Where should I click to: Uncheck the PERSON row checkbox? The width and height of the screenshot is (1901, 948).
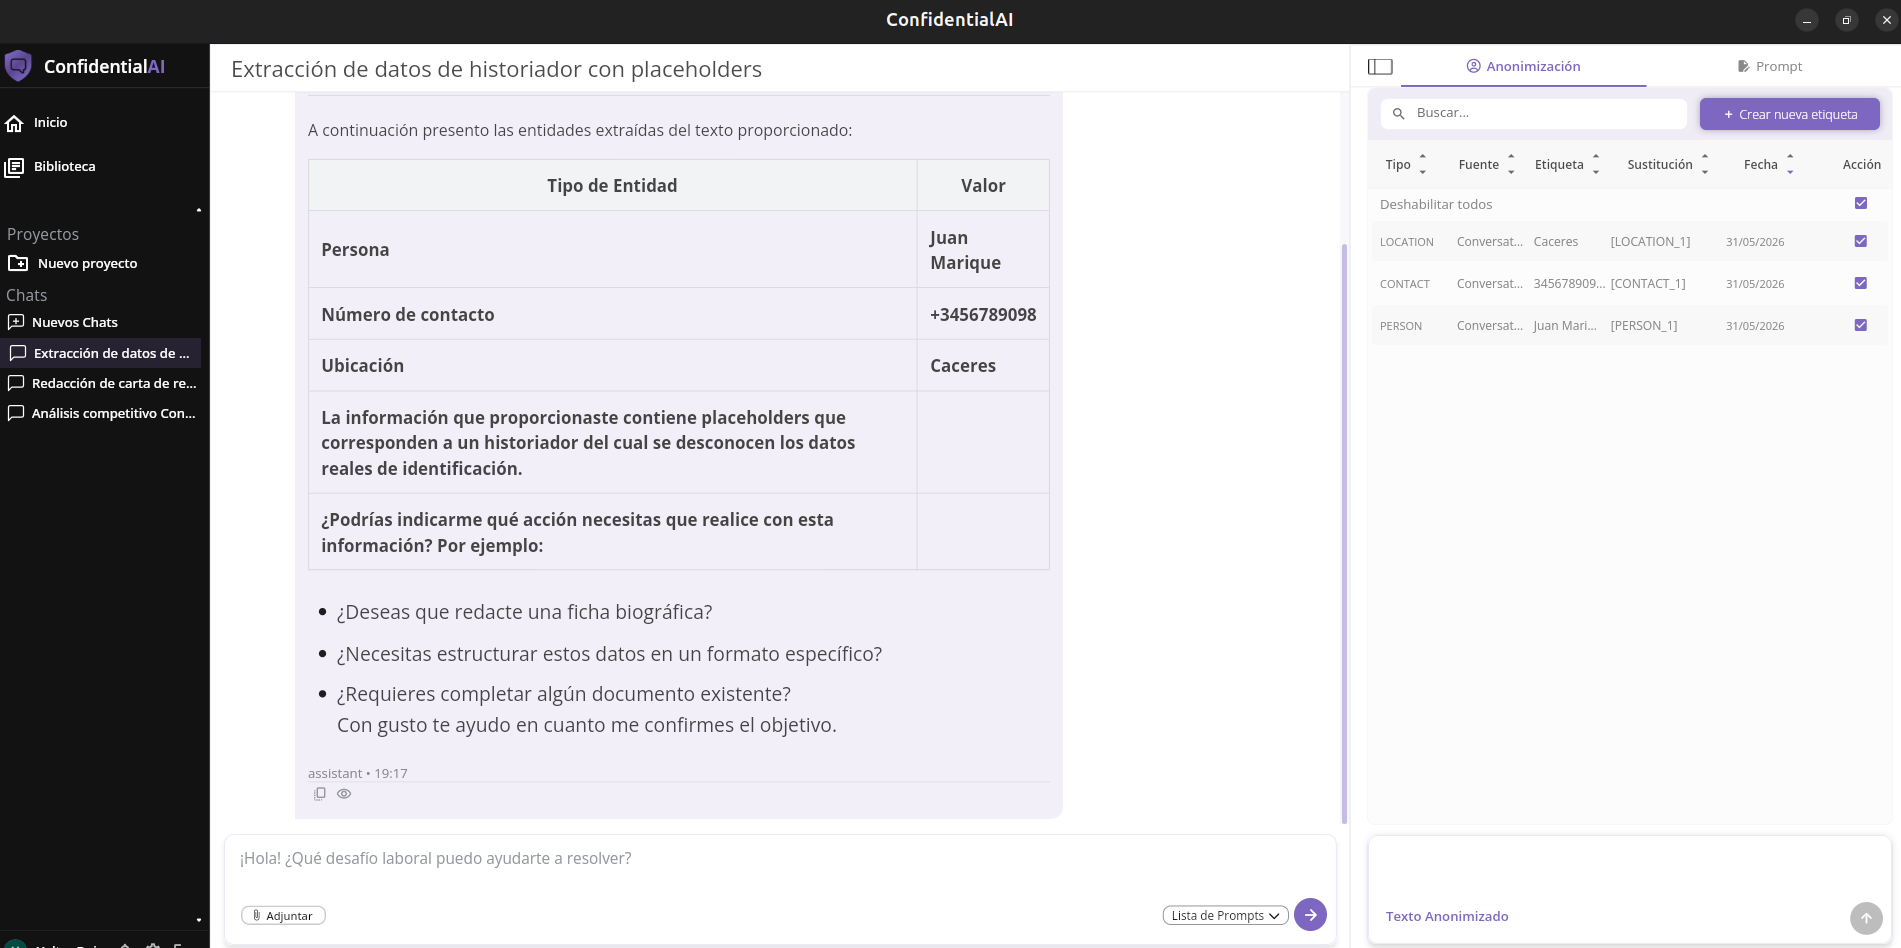[x=1861, y=325]
